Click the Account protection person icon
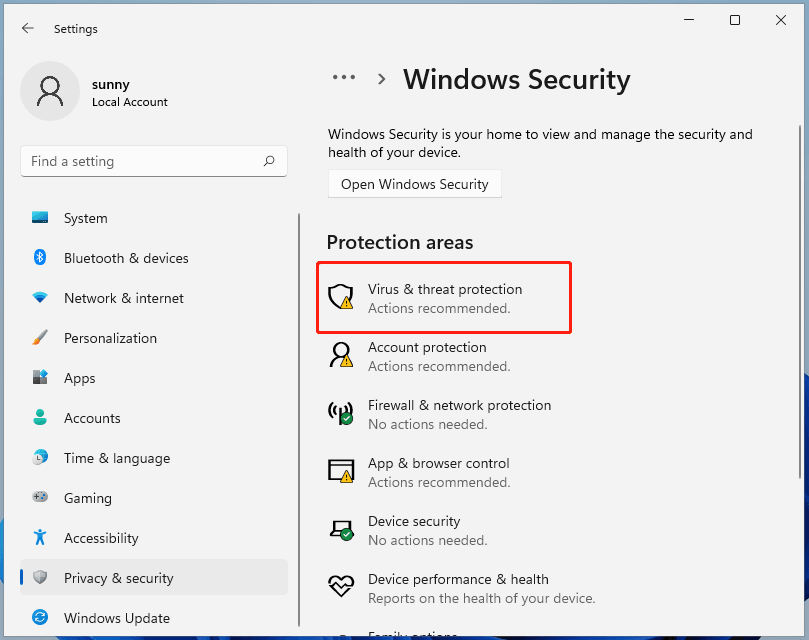Screen dimensions: 809x640 [x=341, y=355]
